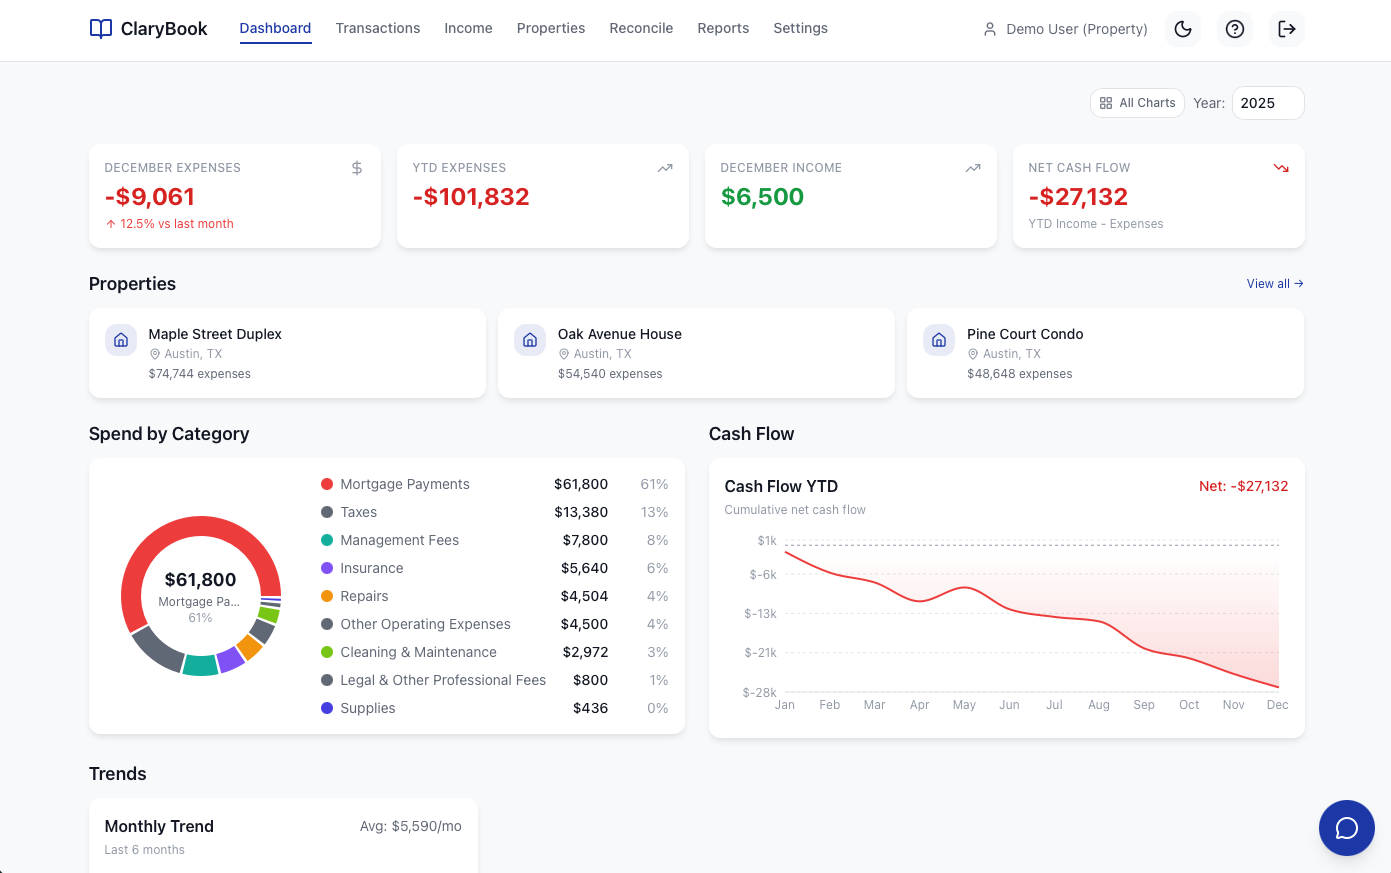1391x873 pixels.
Task: Open the chat bubble in bottom corner
Action: (x=1346, y=828)
